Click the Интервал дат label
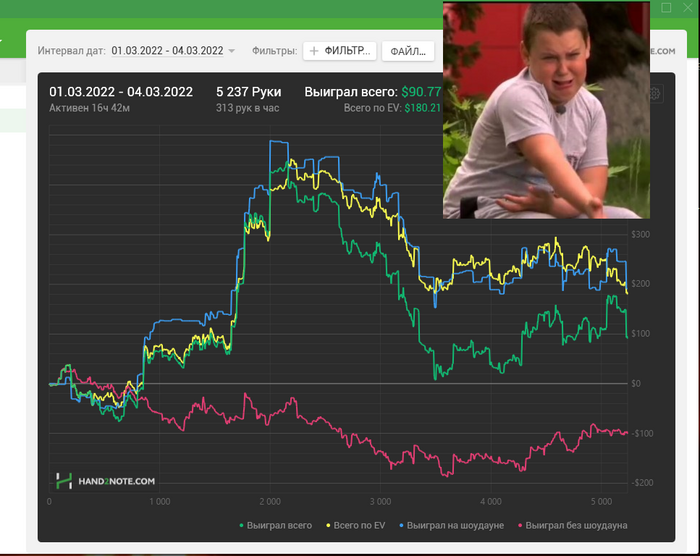The image size is (700, 556). coord(71,51)
